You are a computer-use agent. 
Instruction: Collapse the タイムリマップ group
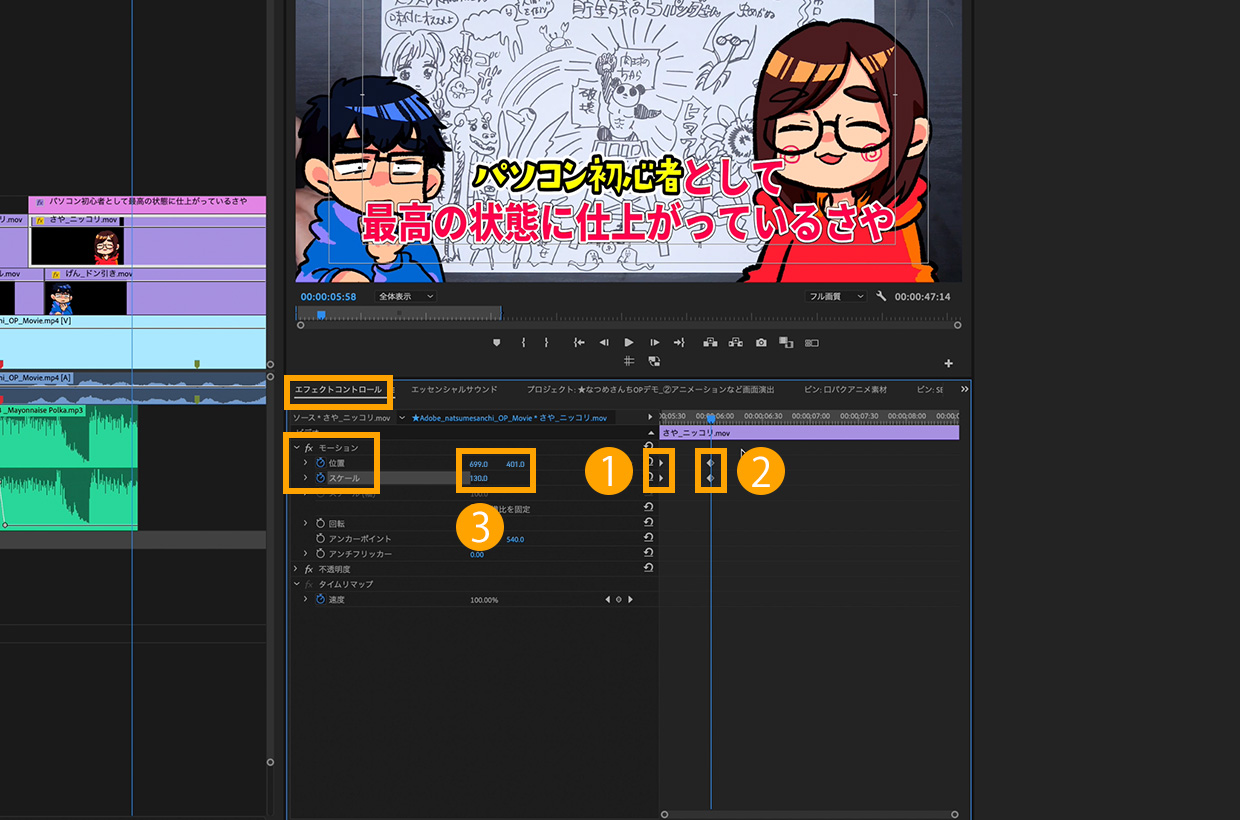pos(296,584)
